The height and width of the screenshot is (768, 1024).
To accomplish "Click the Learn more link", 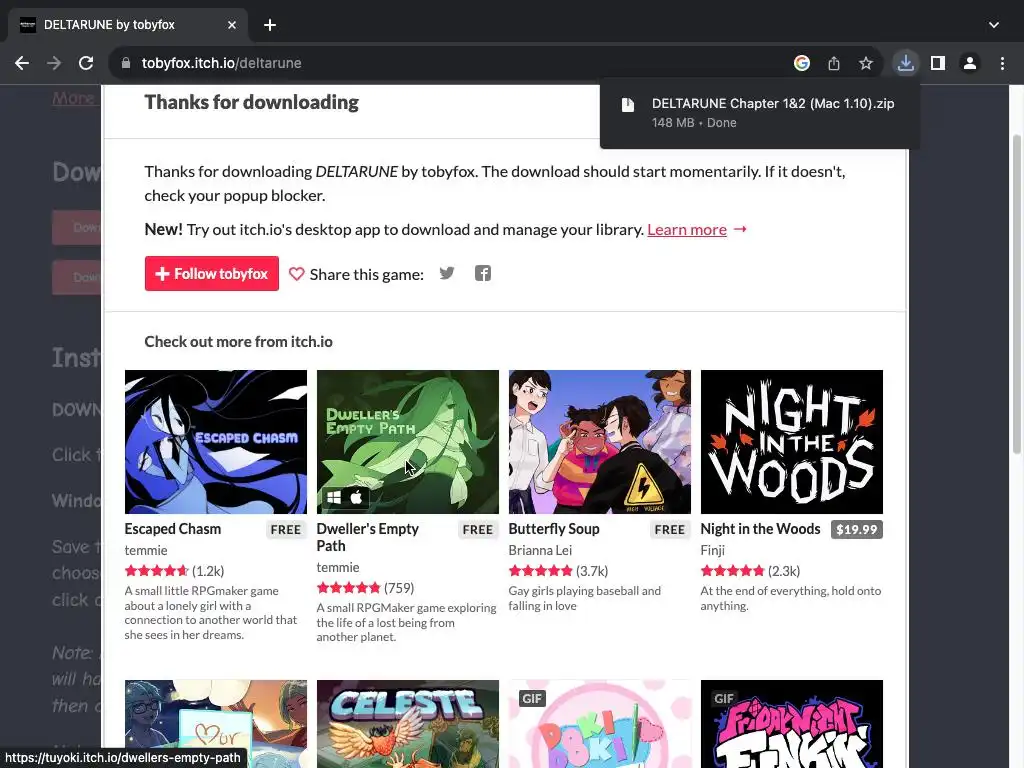I will point(687,230).
